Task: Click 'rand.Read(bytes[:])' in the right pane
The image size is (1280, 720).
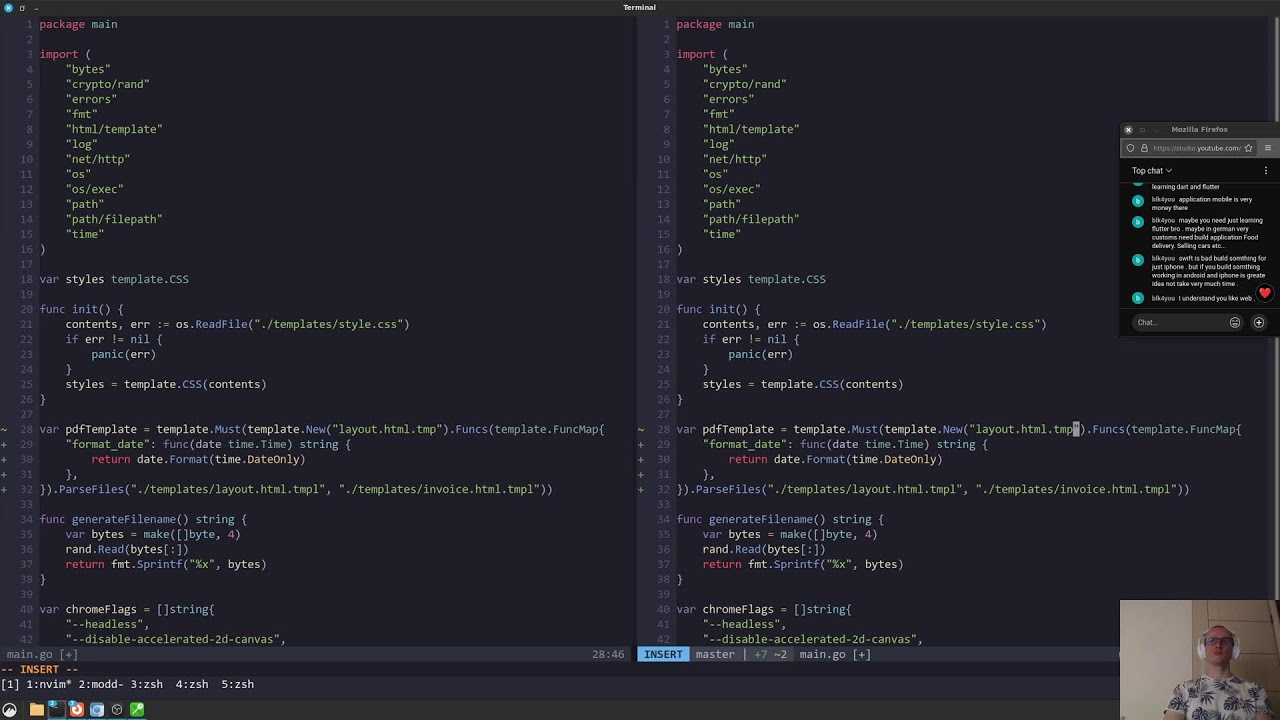Action: tap(764, 549)
